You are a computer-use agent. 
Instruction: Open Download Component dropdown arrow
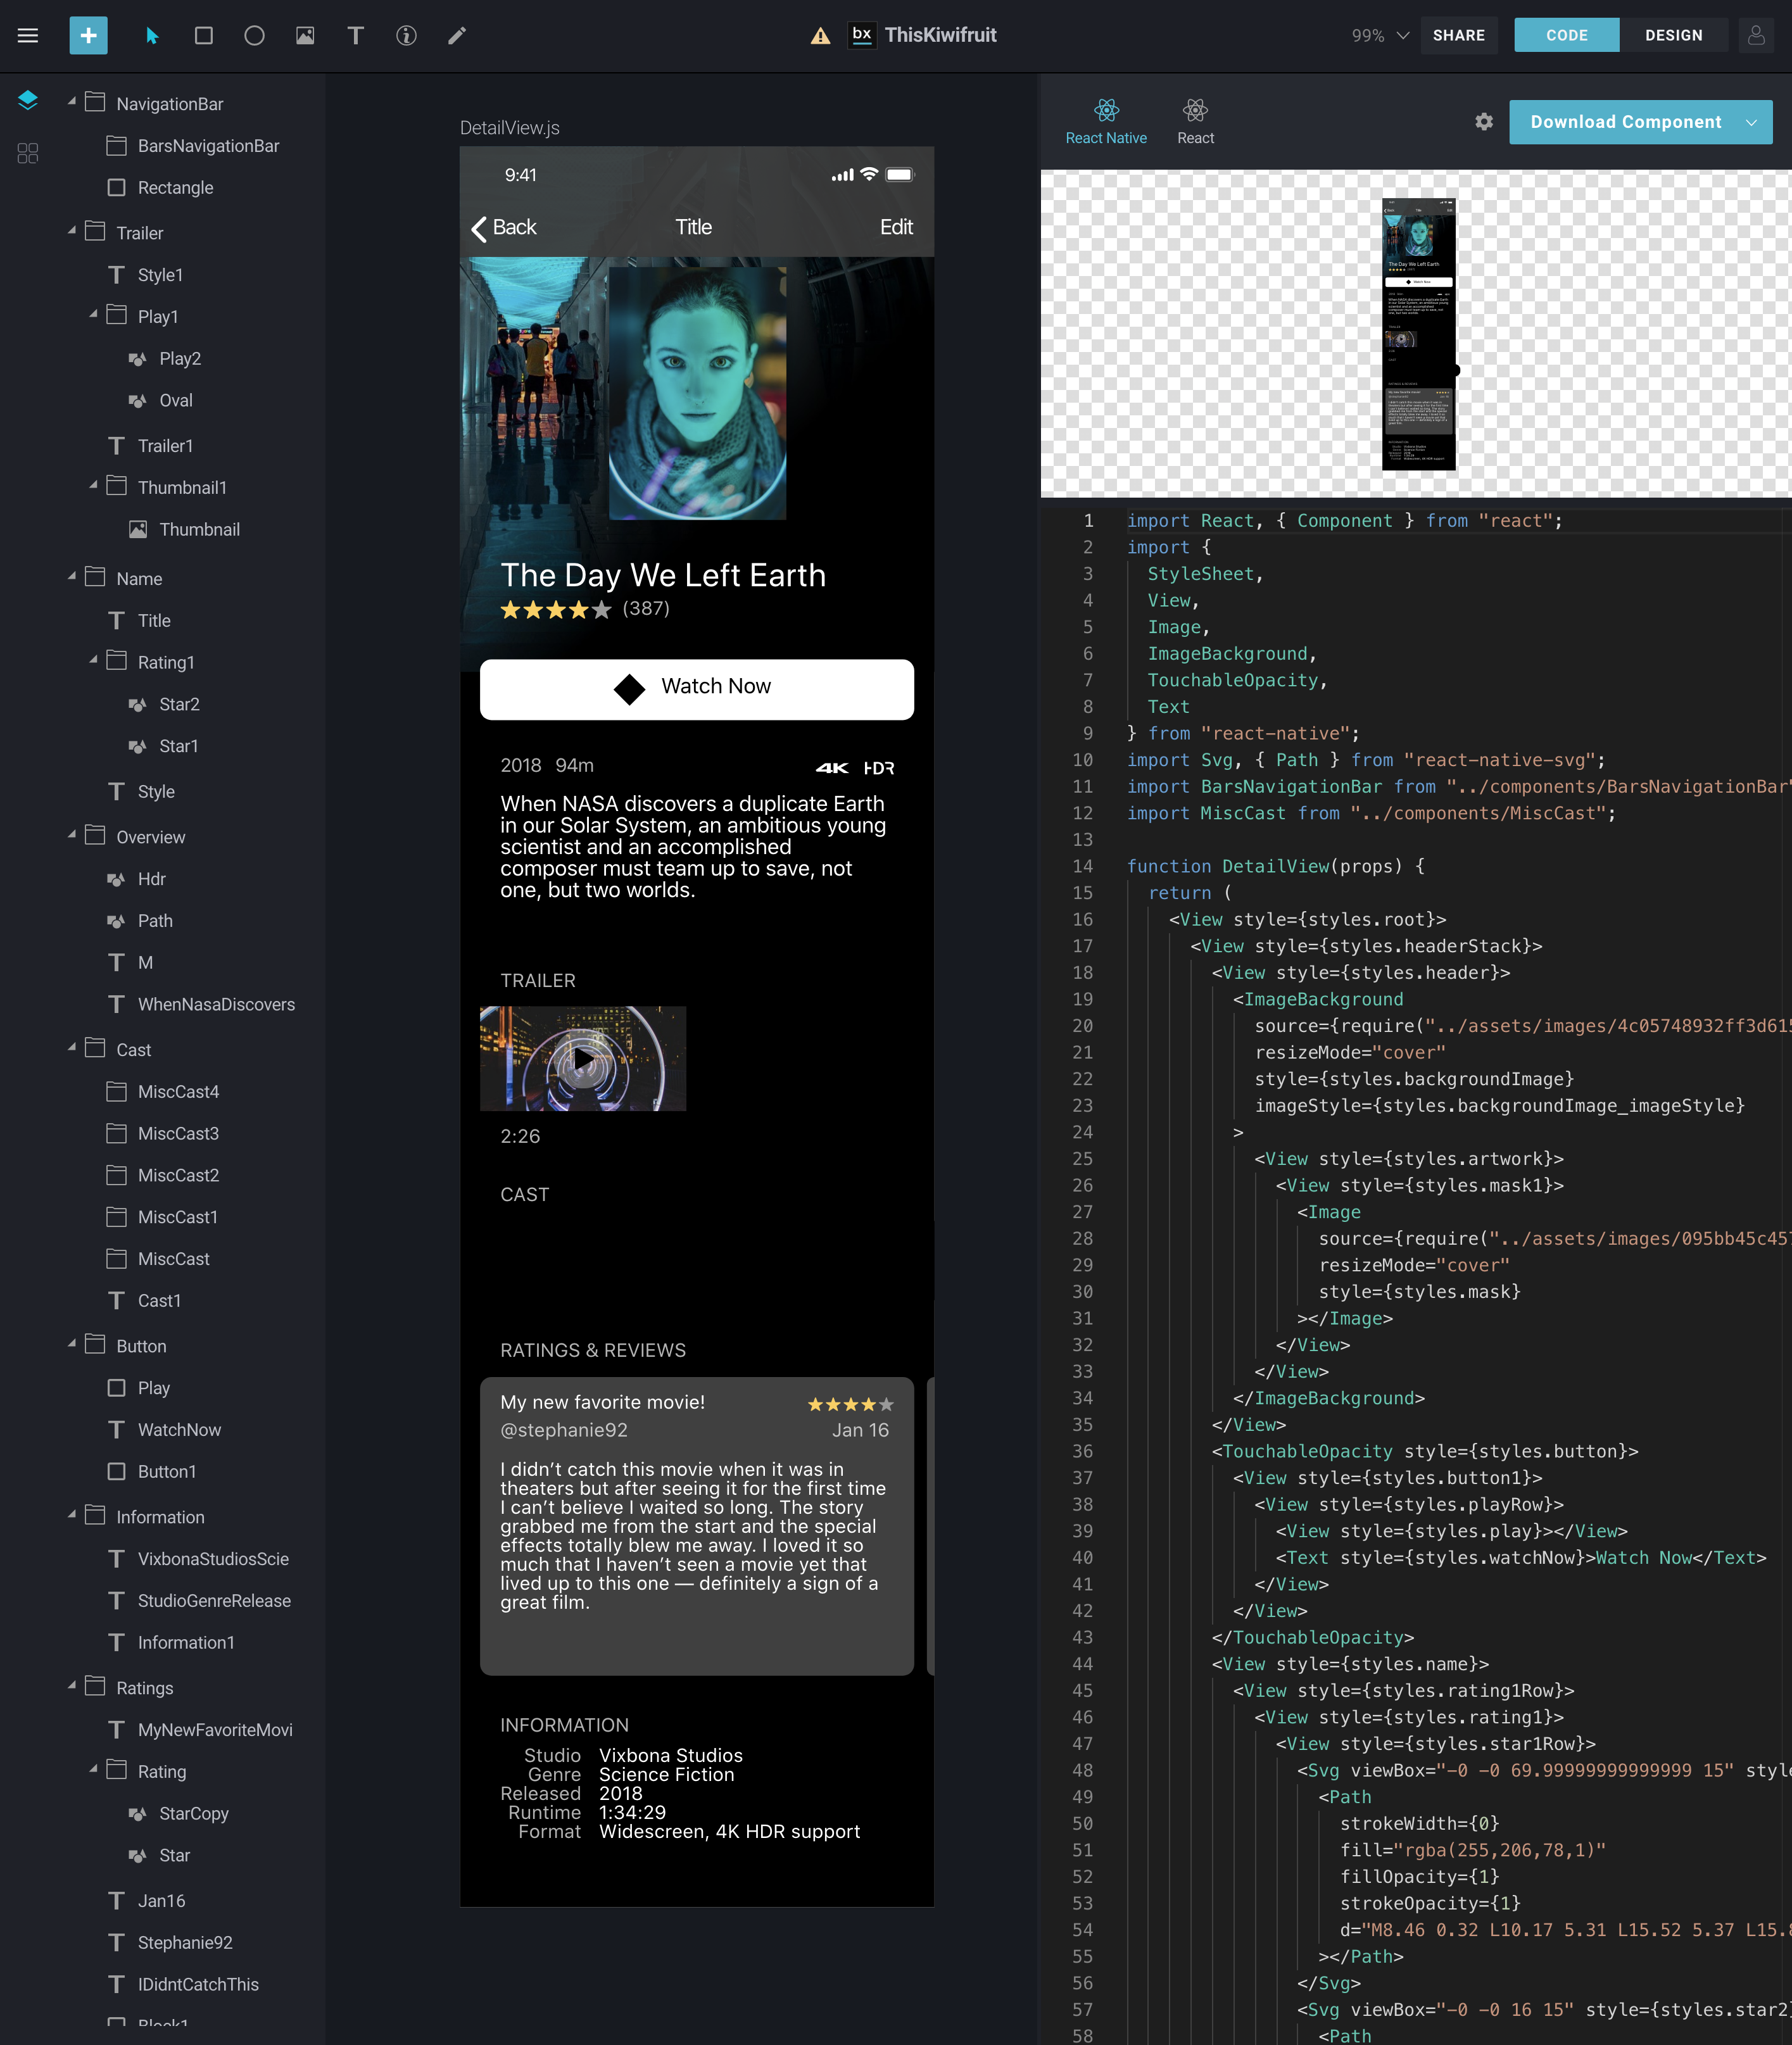(1751, 122)
